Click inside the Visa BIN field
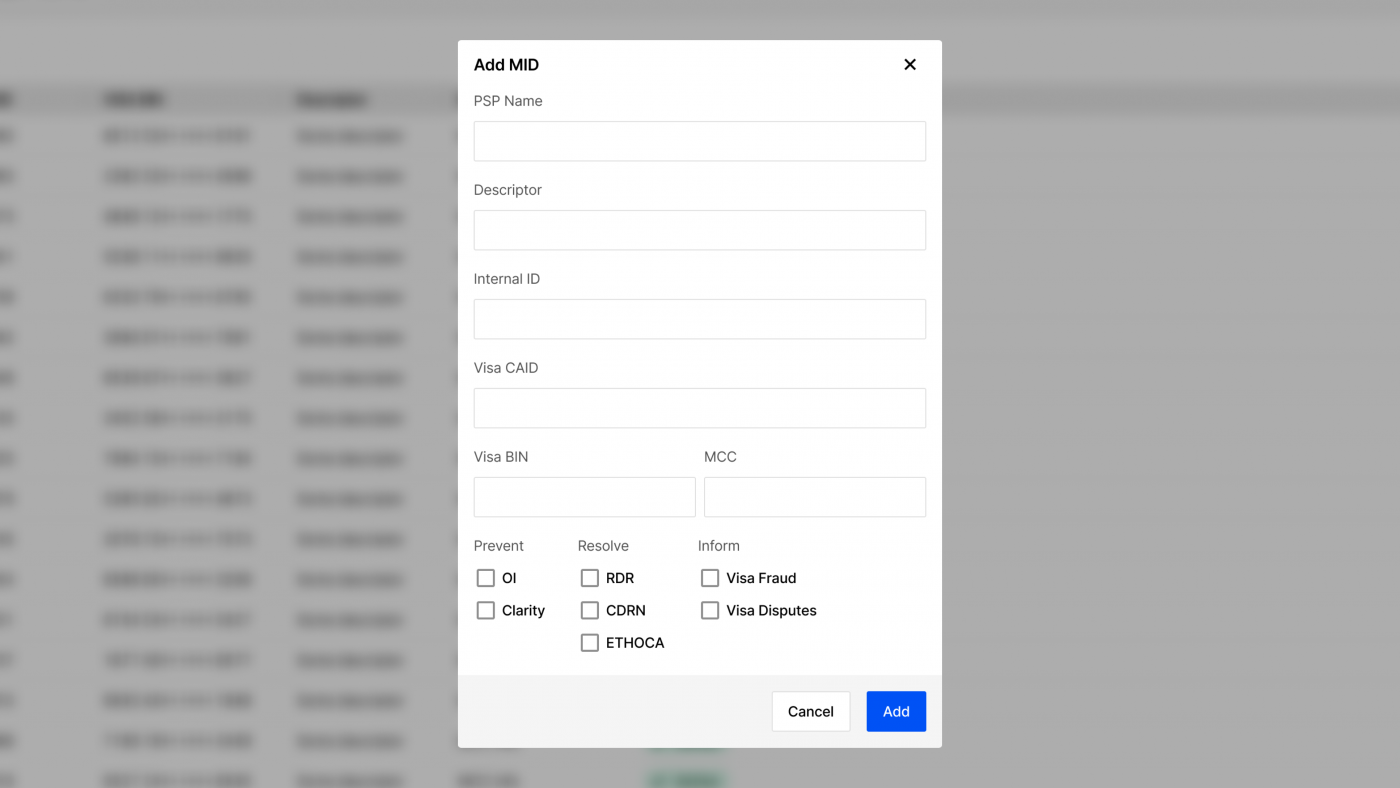 [x=584, y=497]
